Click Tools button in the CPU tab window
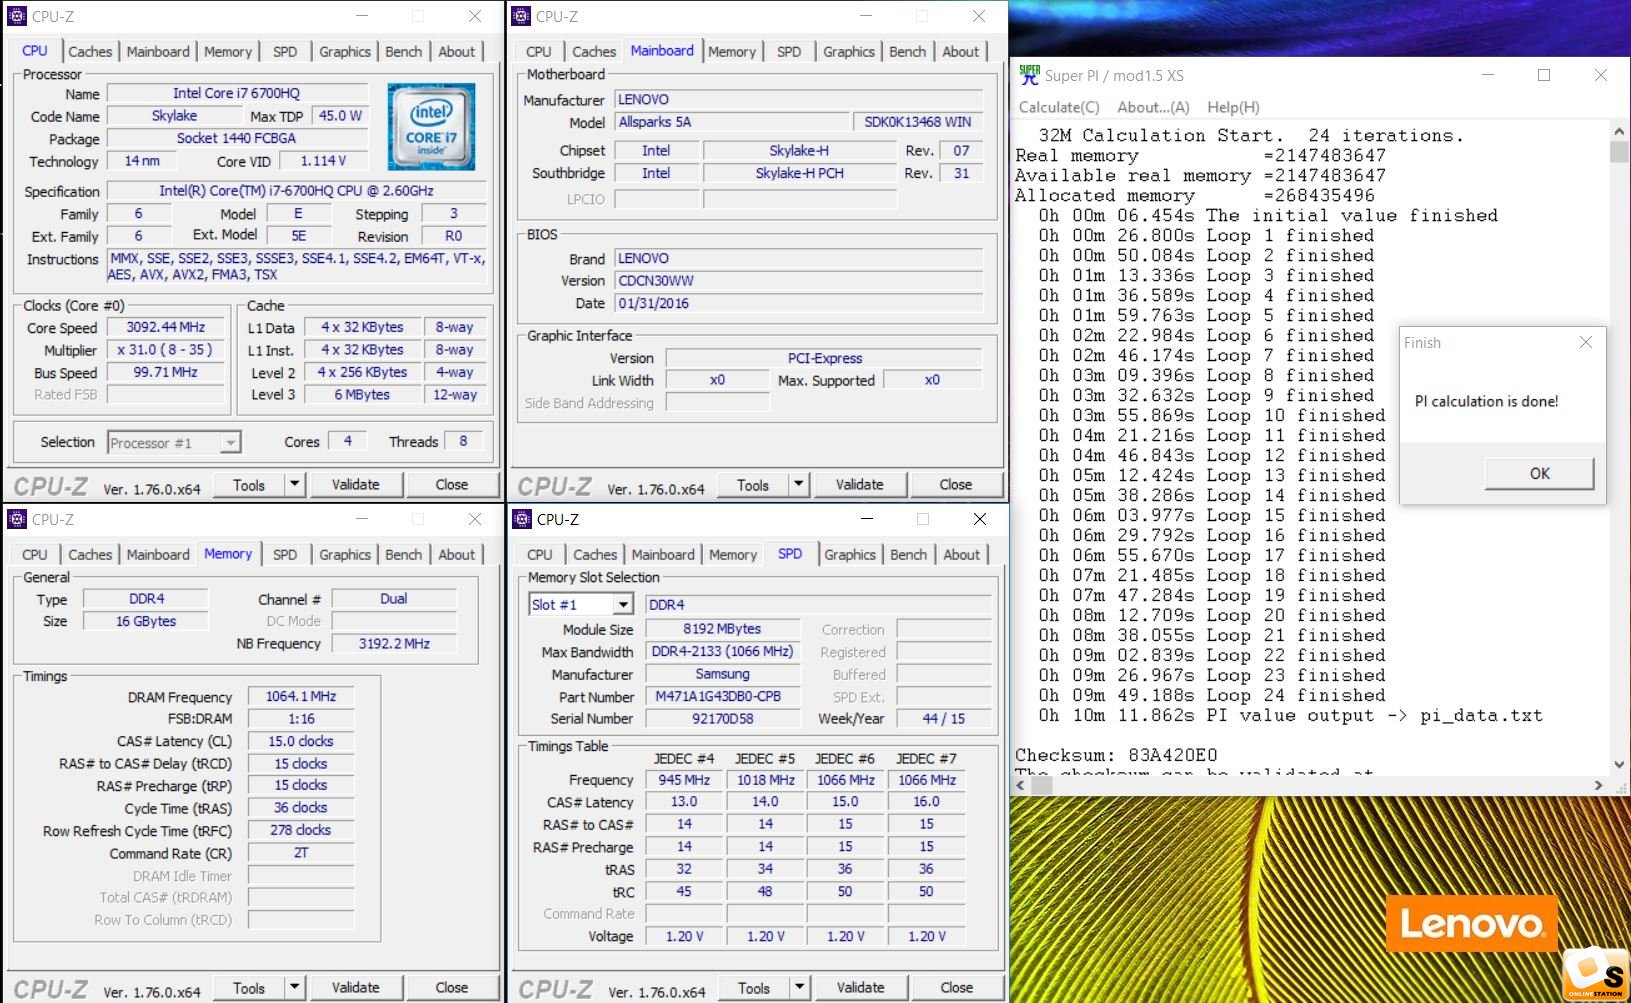This screenshot has width=1631, height=1003. (x=249, y=484)
